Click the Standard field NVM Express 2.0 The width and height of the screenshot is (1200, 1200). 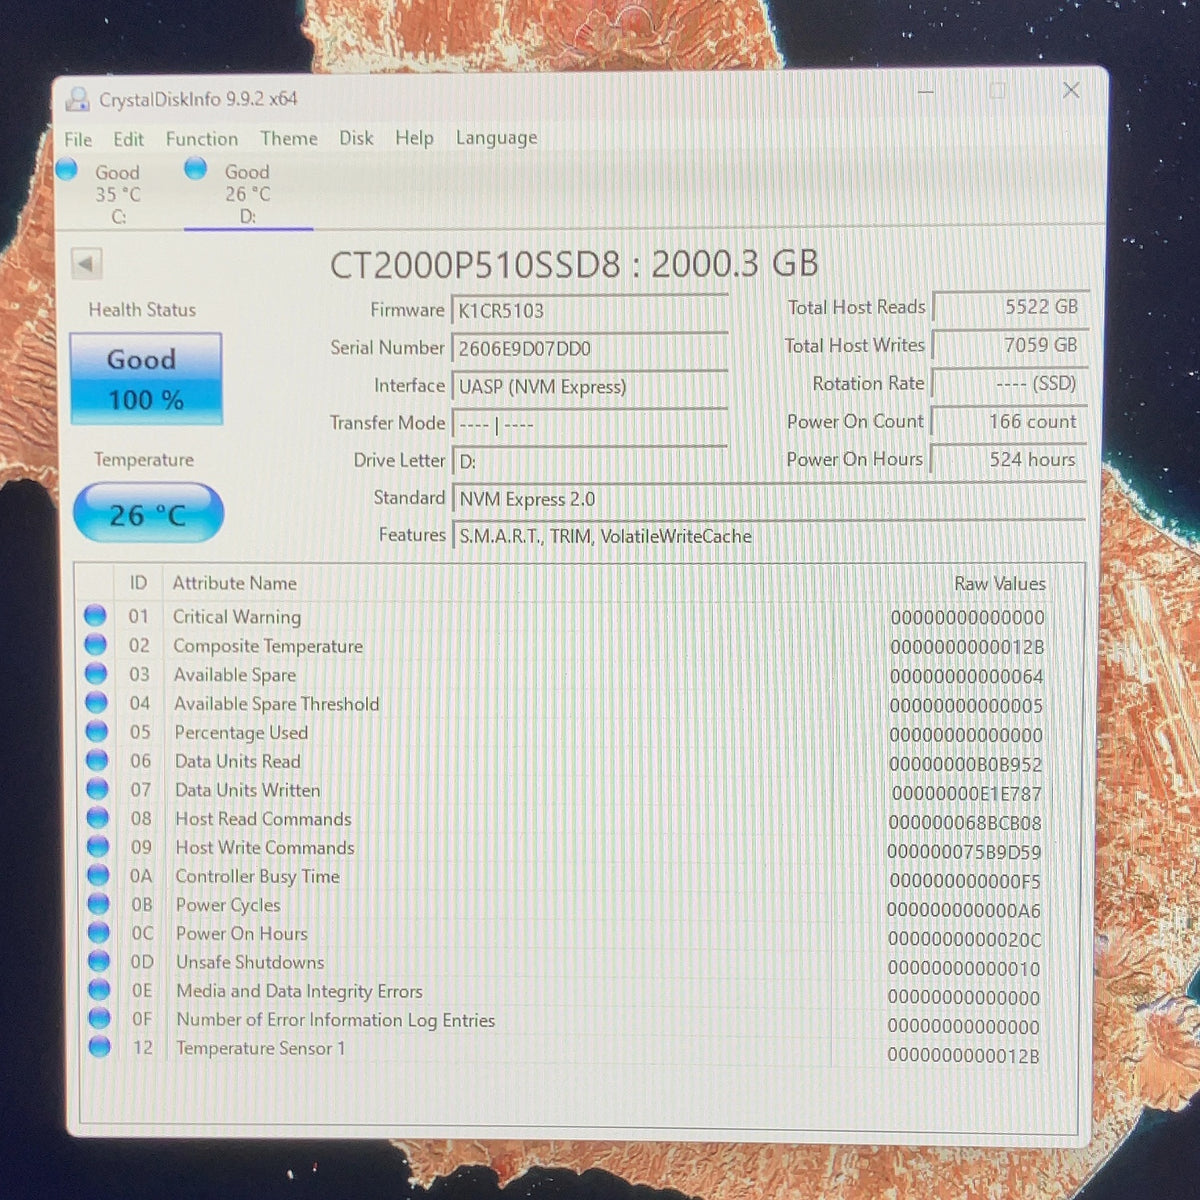point(769,499)
